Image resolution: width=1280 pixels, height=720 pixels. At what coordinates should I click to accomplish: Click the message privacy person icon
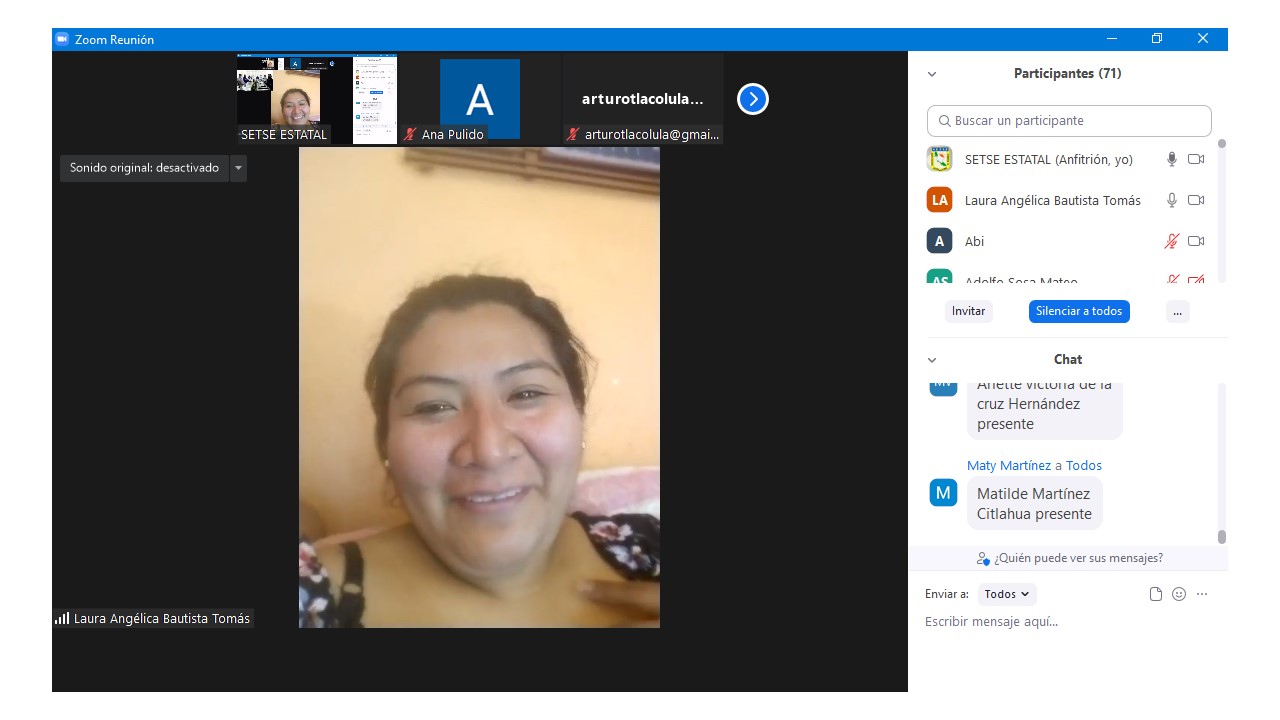[983, 559]
